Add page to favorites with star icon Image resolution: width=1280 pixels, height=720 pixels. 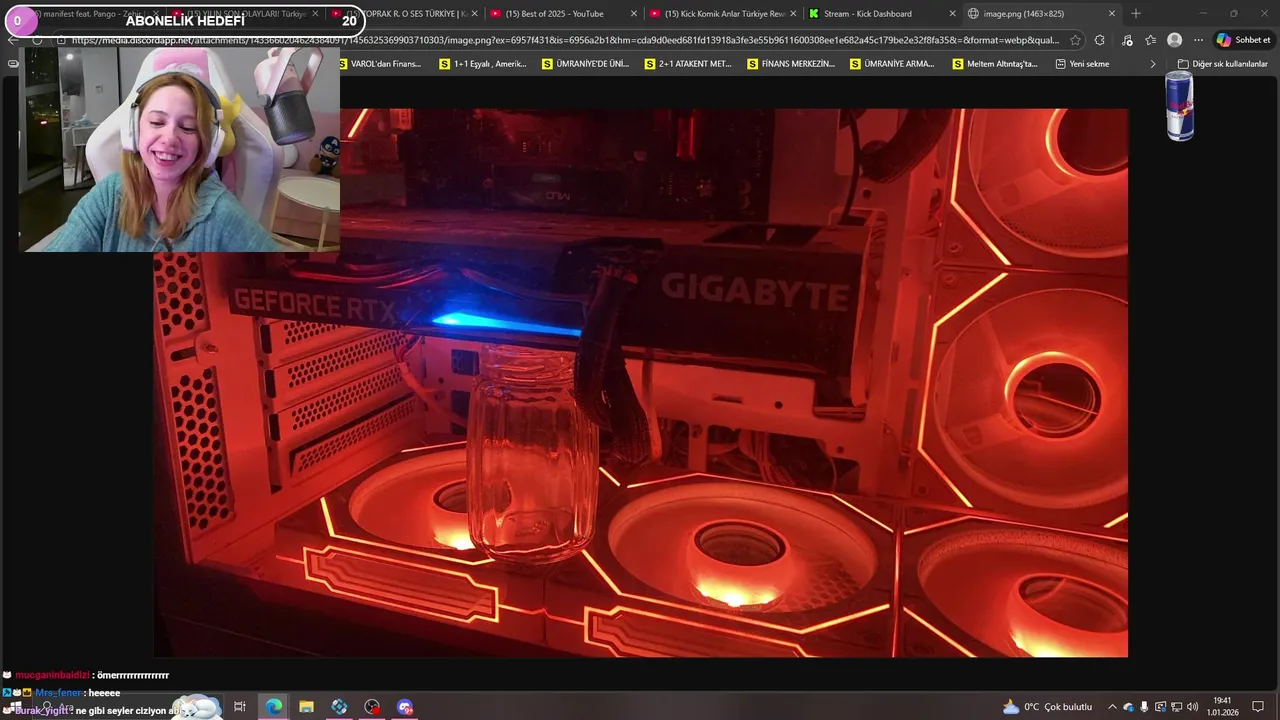pyautogui.click(x=1075, y=40)
